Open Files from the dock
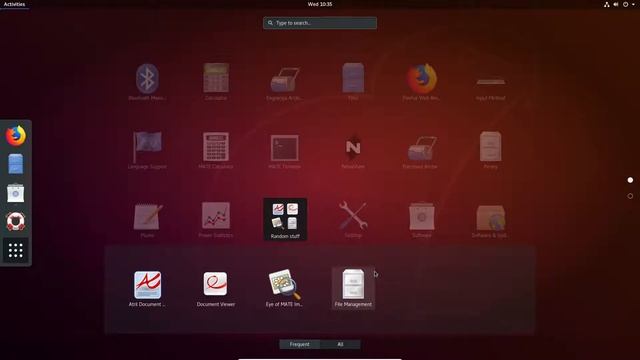The image size is (640, 360). (x=16, y=164)
